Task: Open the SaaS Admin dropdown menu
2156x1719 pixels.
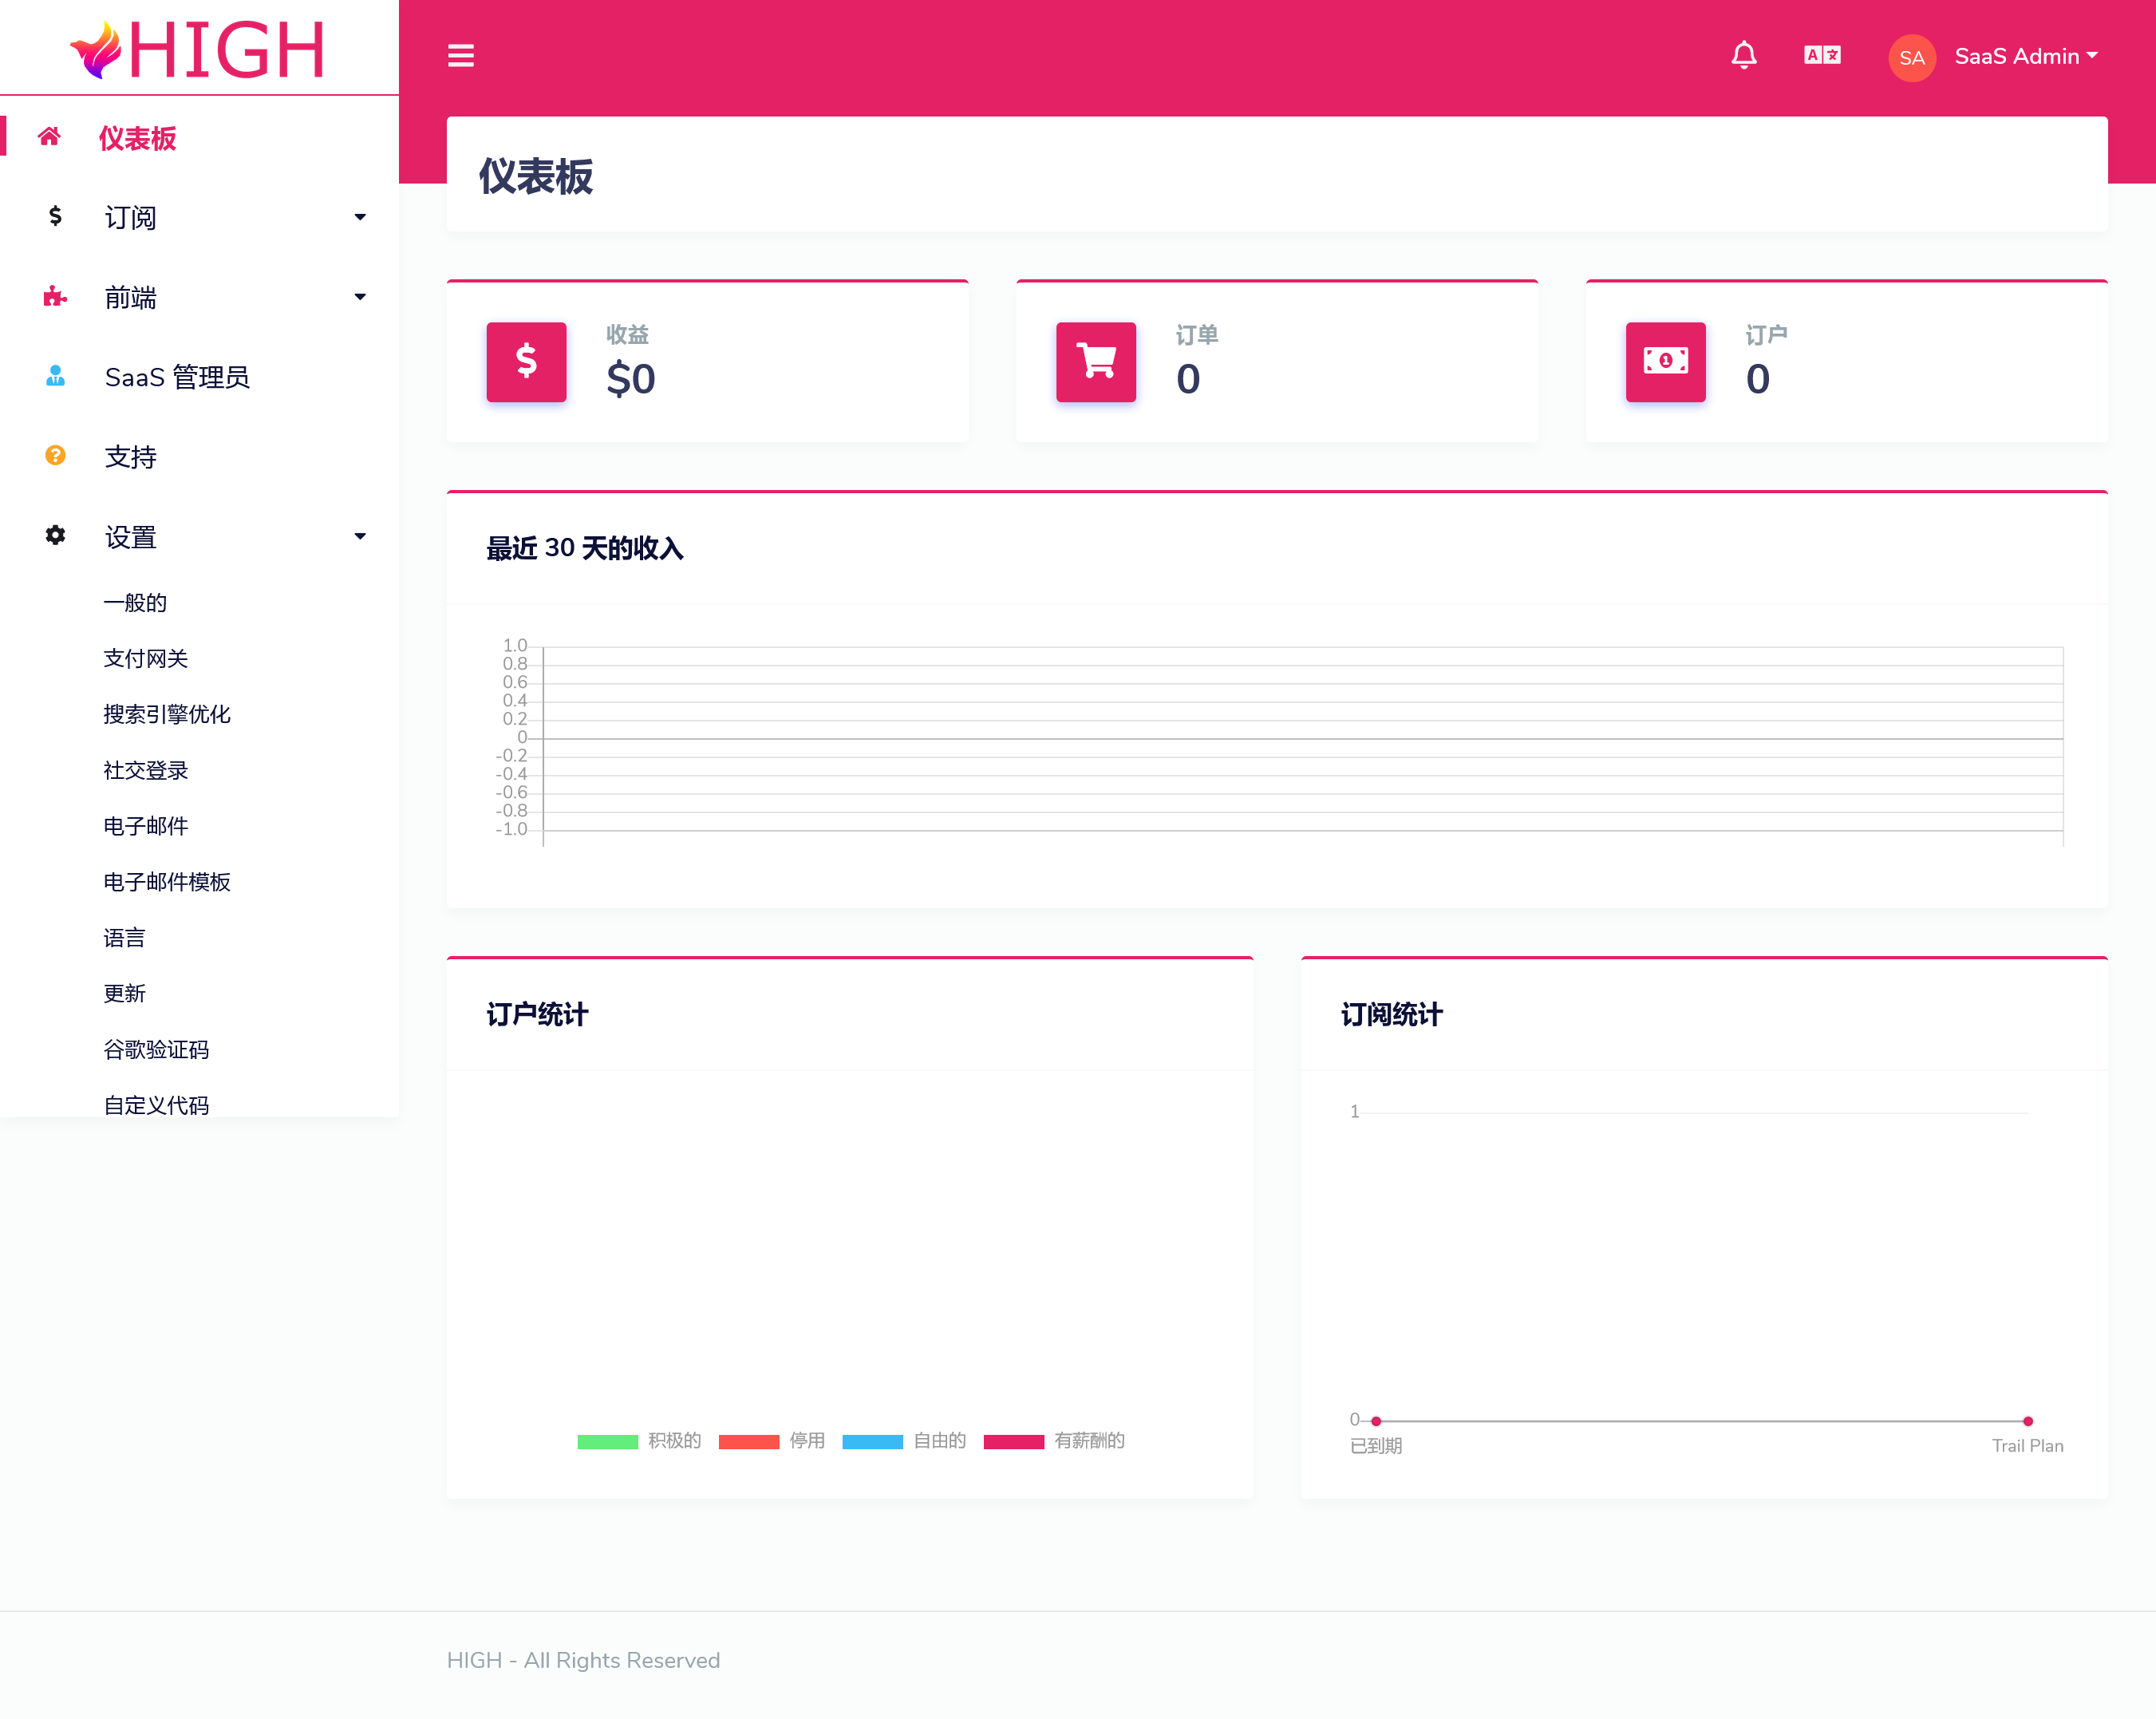Action: [x=2020, y=56]
